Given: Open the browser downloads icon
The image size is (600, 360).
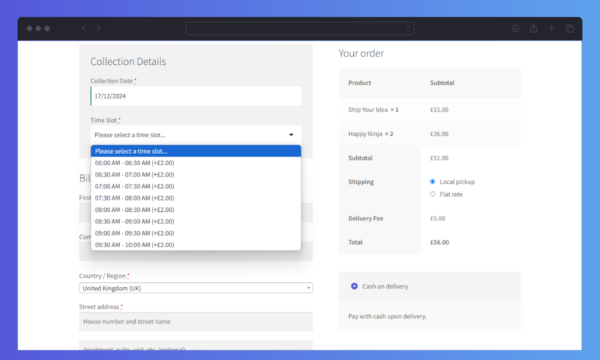Looking at the screenshot, I should [x=515, y=28].
